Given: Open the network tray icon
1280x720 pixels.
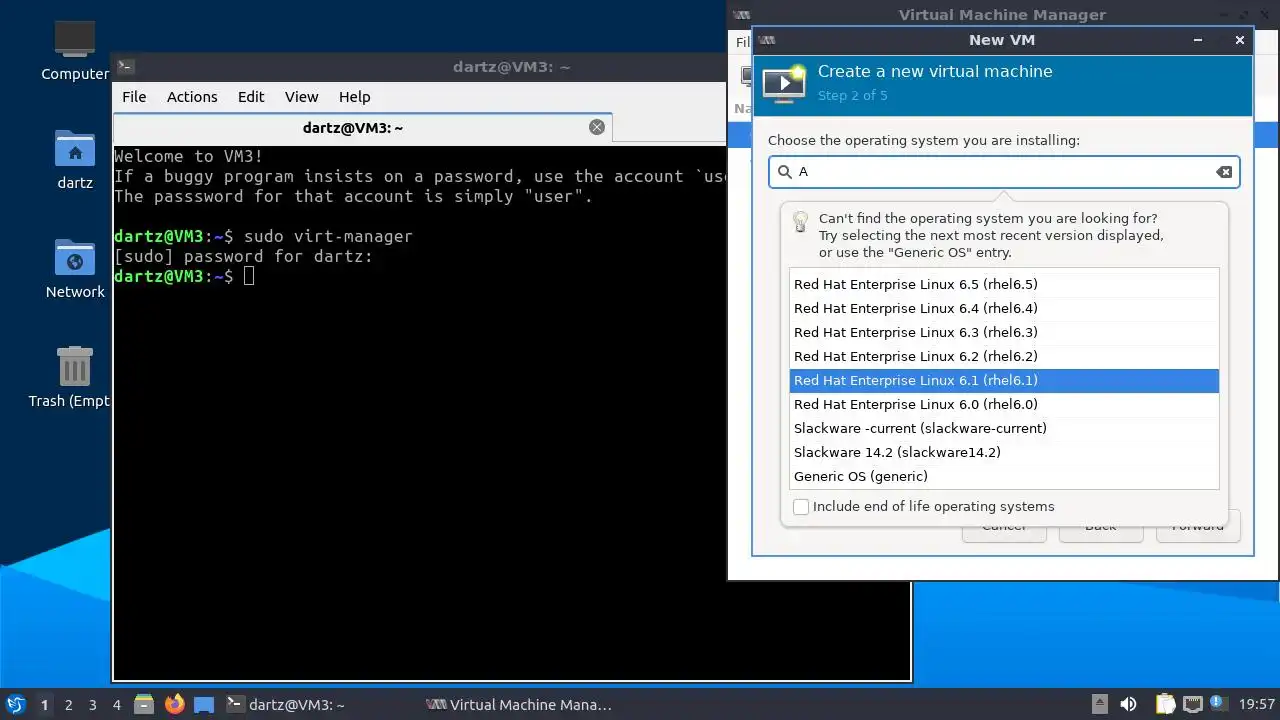Looking at the screenshot, I should (x=1191, y=704).
